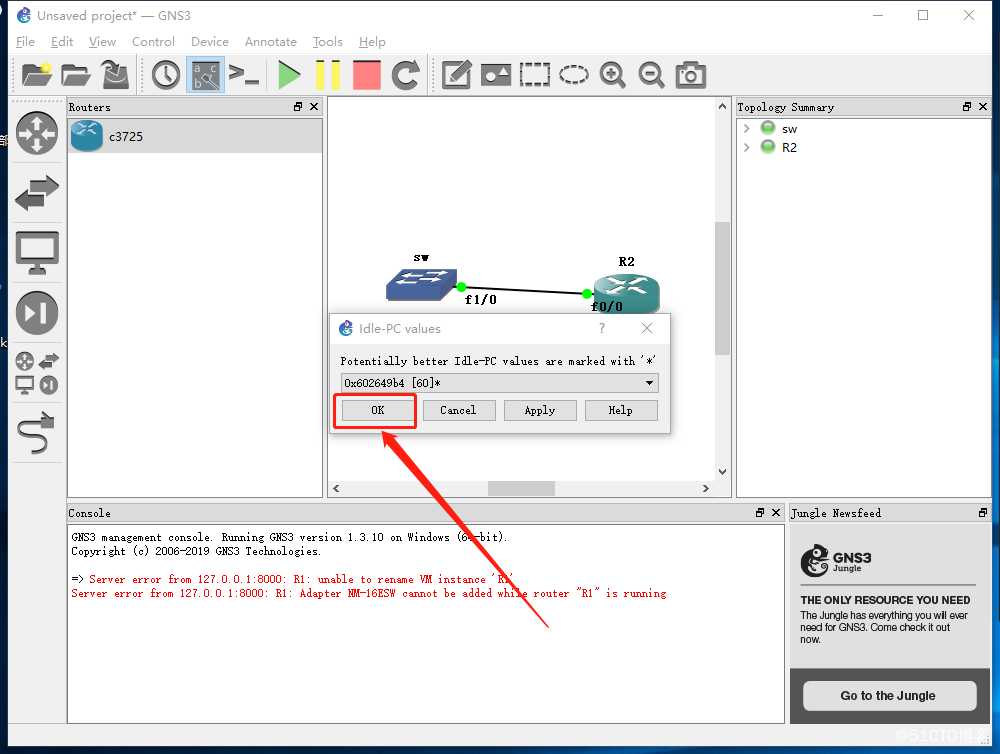Viewport: 1000px width, 754px height.
Task: Click the canvas vertical scrollbar thumb
Action: [722, 288]
